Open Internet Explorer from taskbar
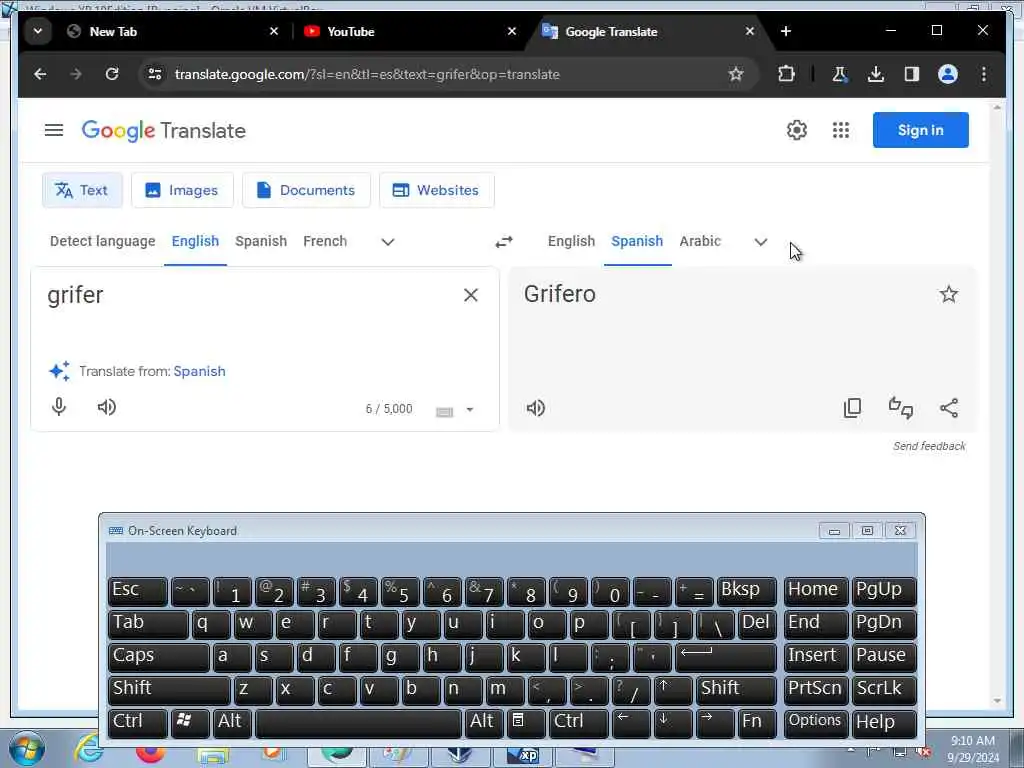The height and width of the screenshot is (768, 1024). tap(88, 749)
